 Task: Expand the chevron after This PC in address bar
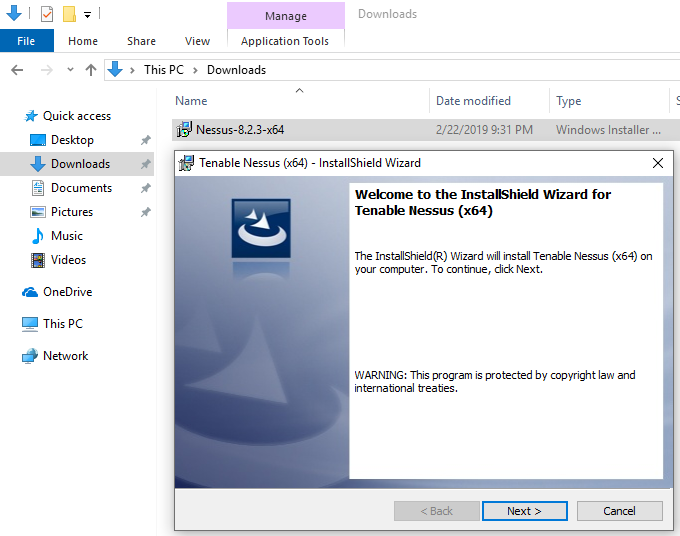(196, 70)
